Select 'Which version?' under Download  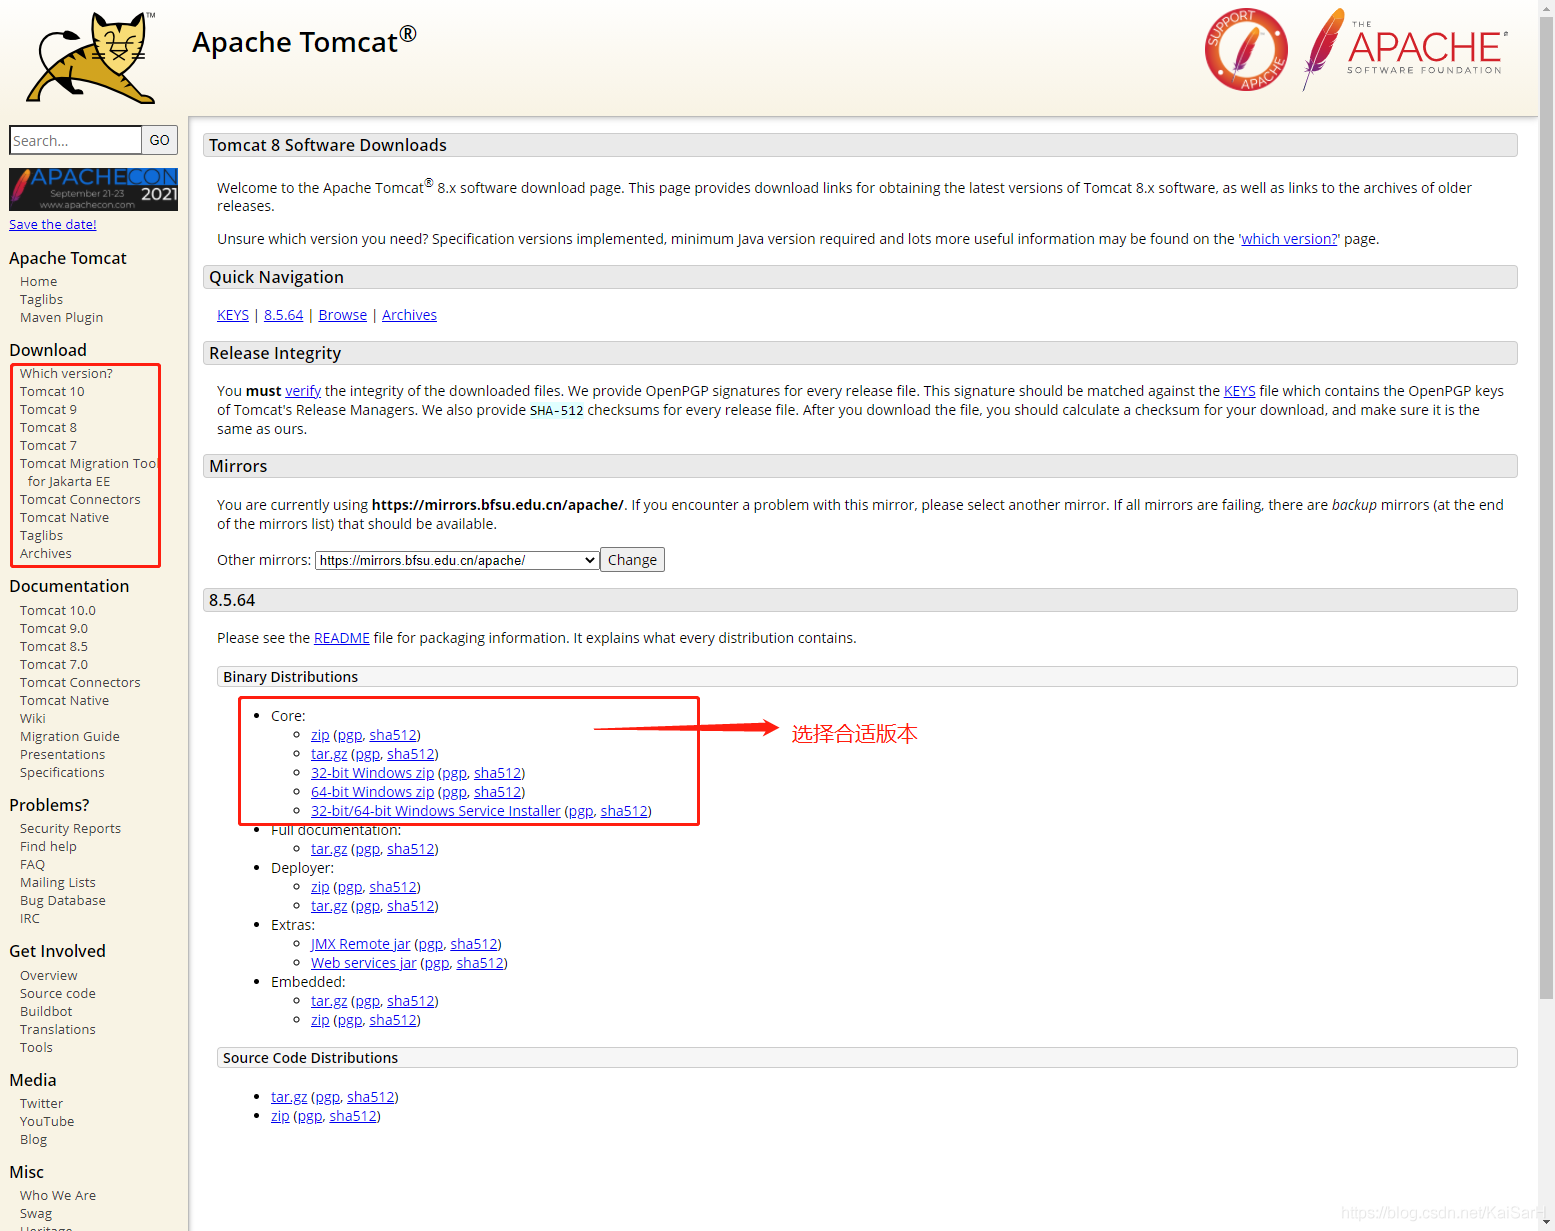pos(66,373)
